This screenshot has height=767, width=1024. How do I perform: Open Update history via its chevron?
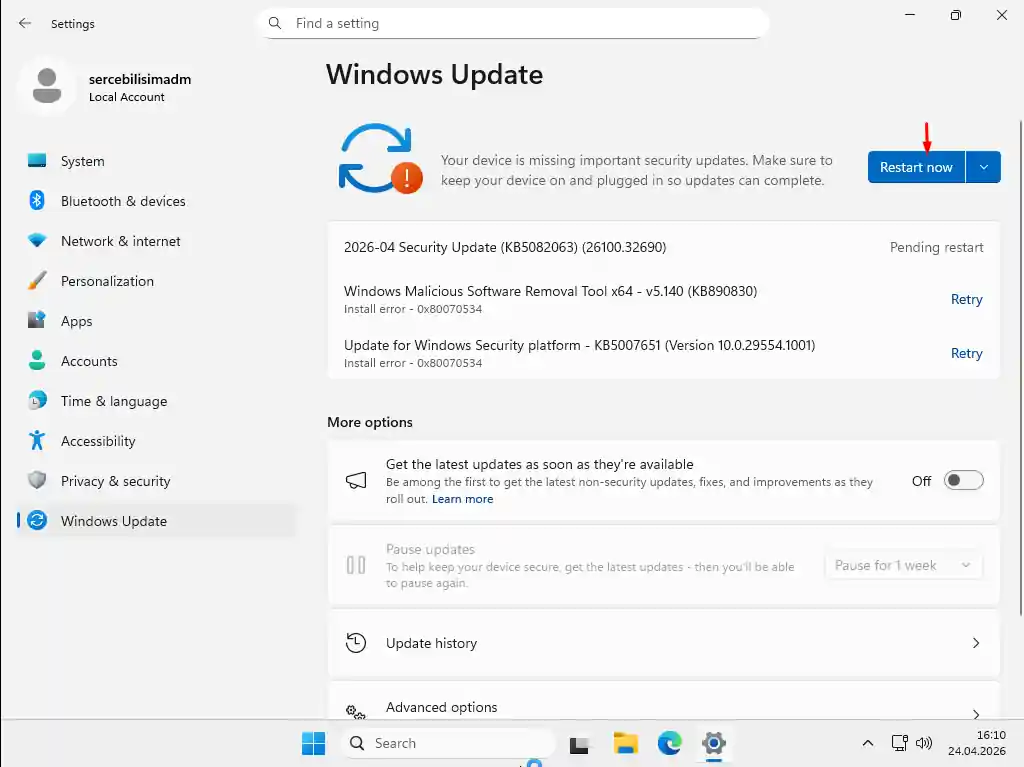click(x=976, y=644)
